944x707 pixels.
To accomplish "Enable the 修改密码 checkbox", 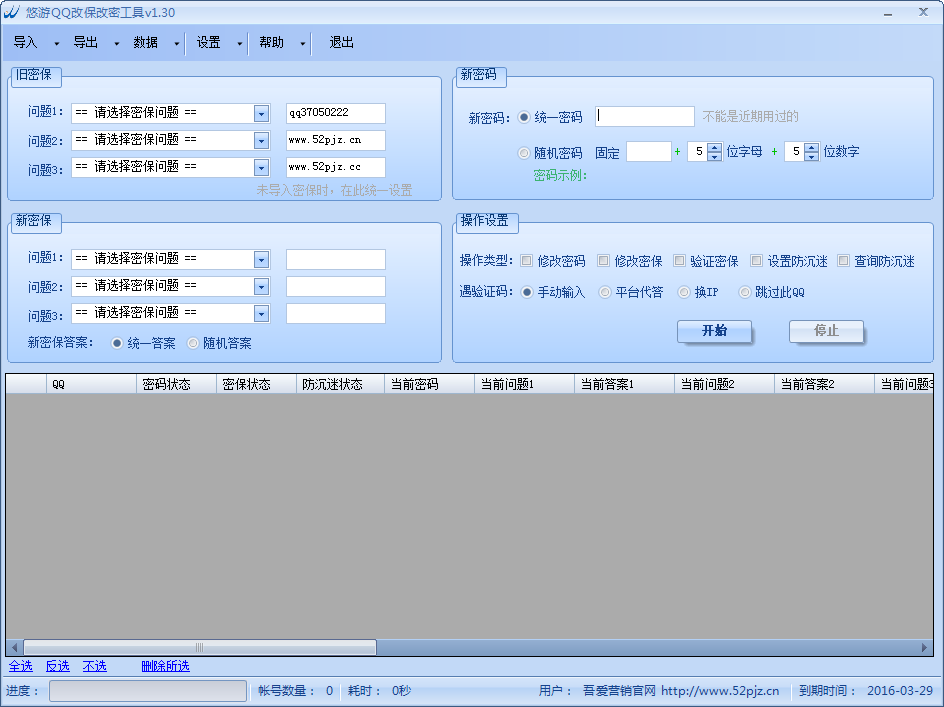I will click(x=526, y=261).
